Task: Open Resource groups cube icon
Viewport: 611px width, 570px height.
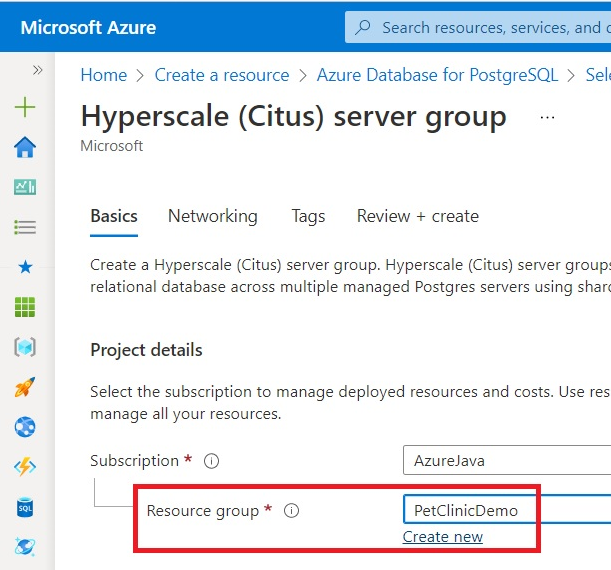Action: (25, 347)
